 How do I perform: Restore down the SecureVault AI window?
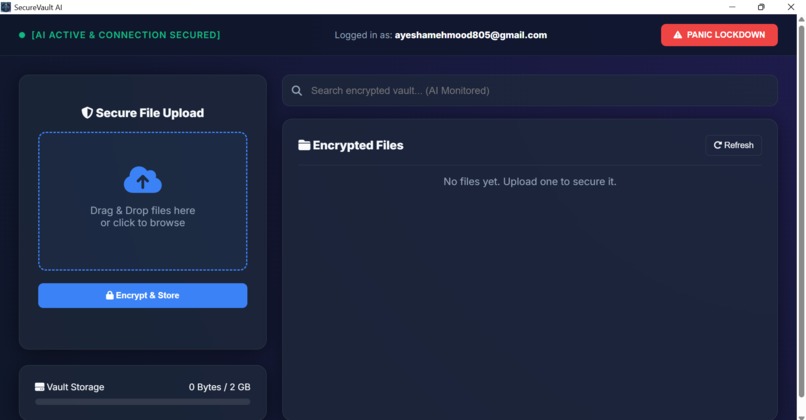[x=761, y=7]
